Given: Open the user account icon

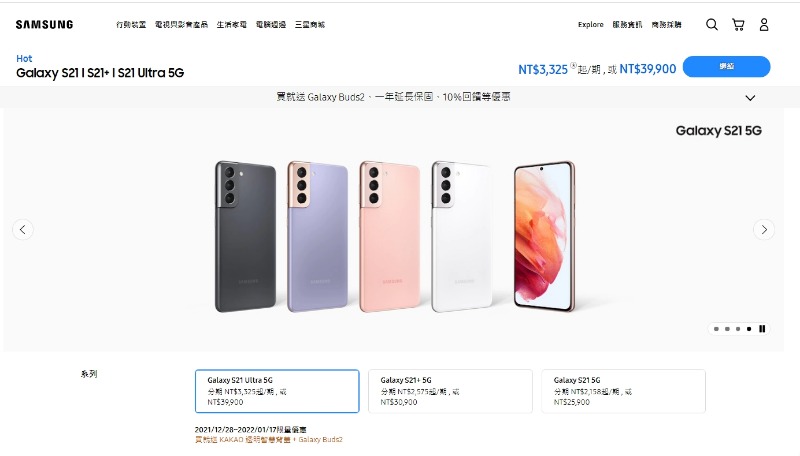Looking at the screenshot, I should [764, 24].
